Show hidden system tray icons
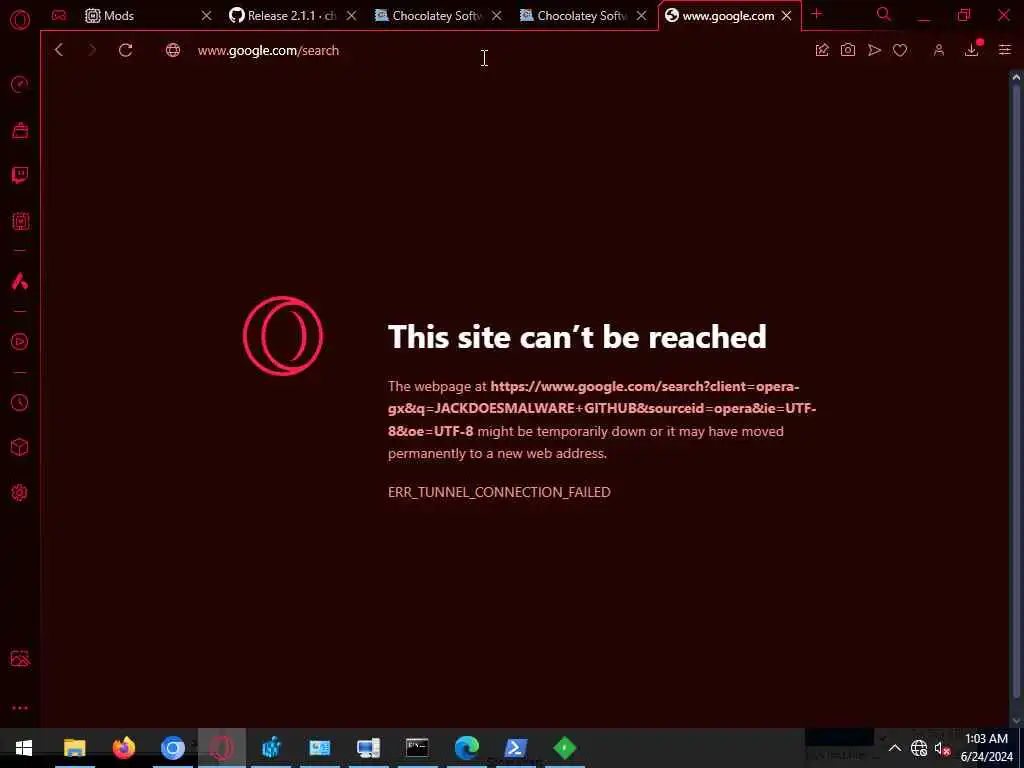Viewport: 1024px width, 768px height. [x=895, y=748]
